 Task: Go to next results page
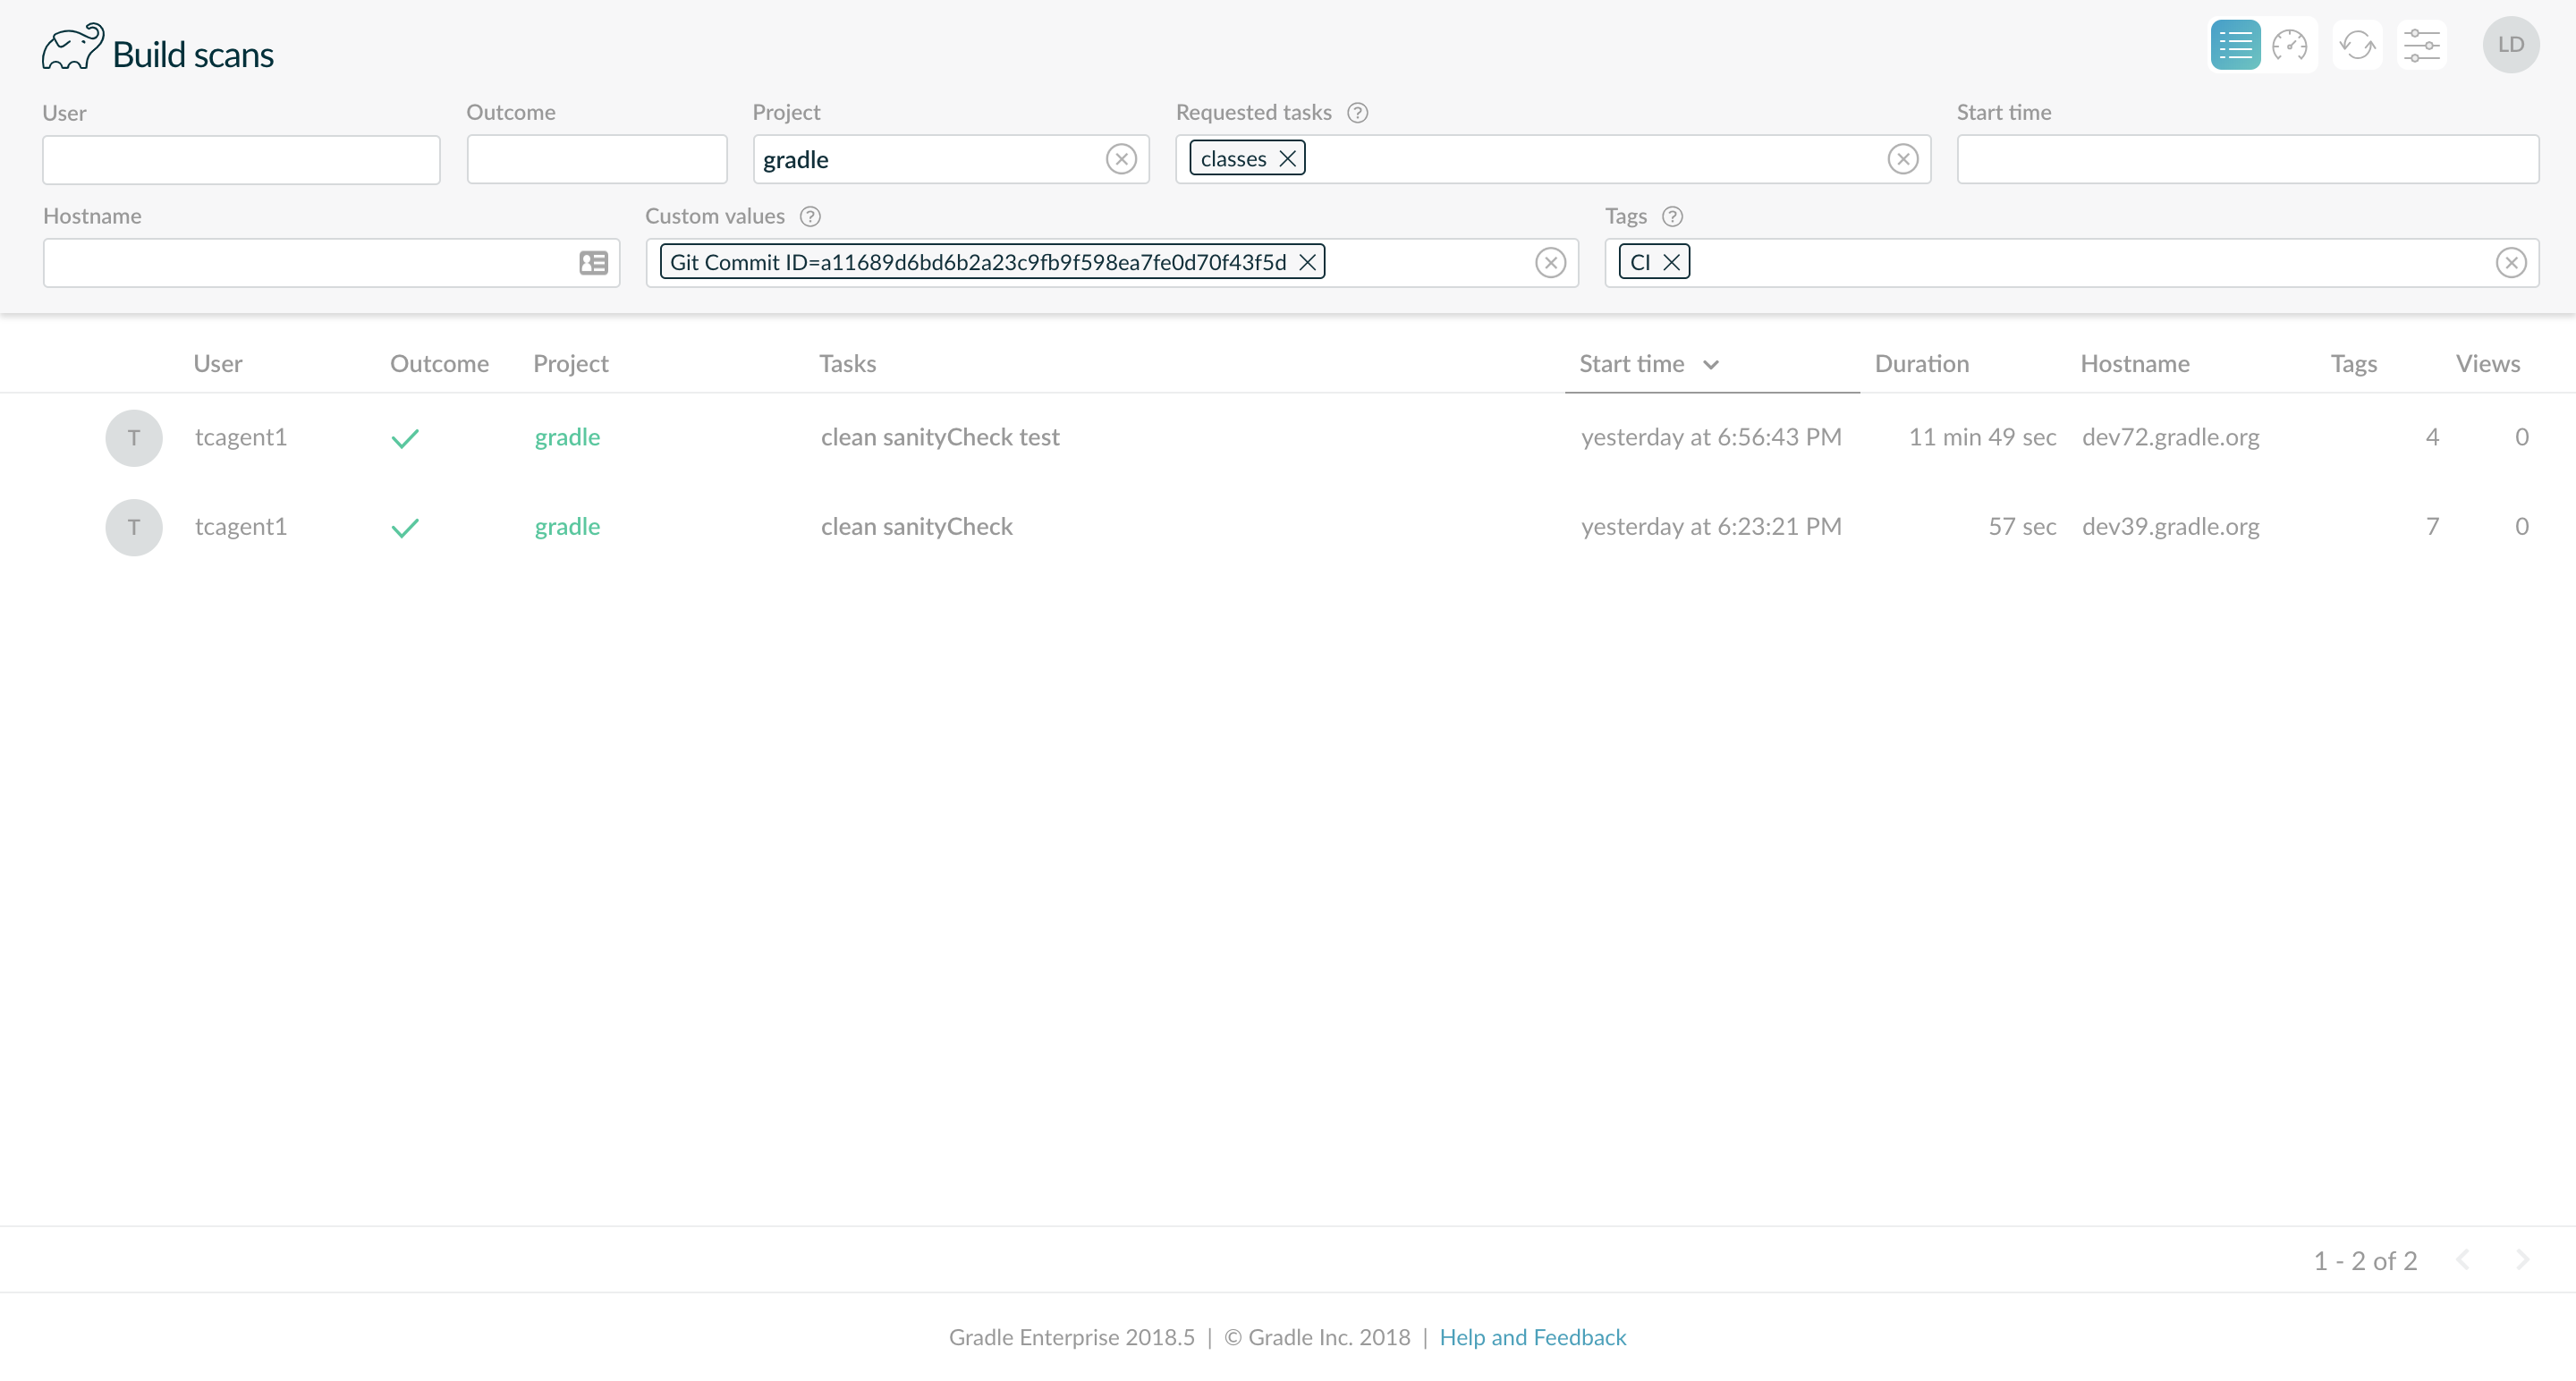click(2522, 1259)
